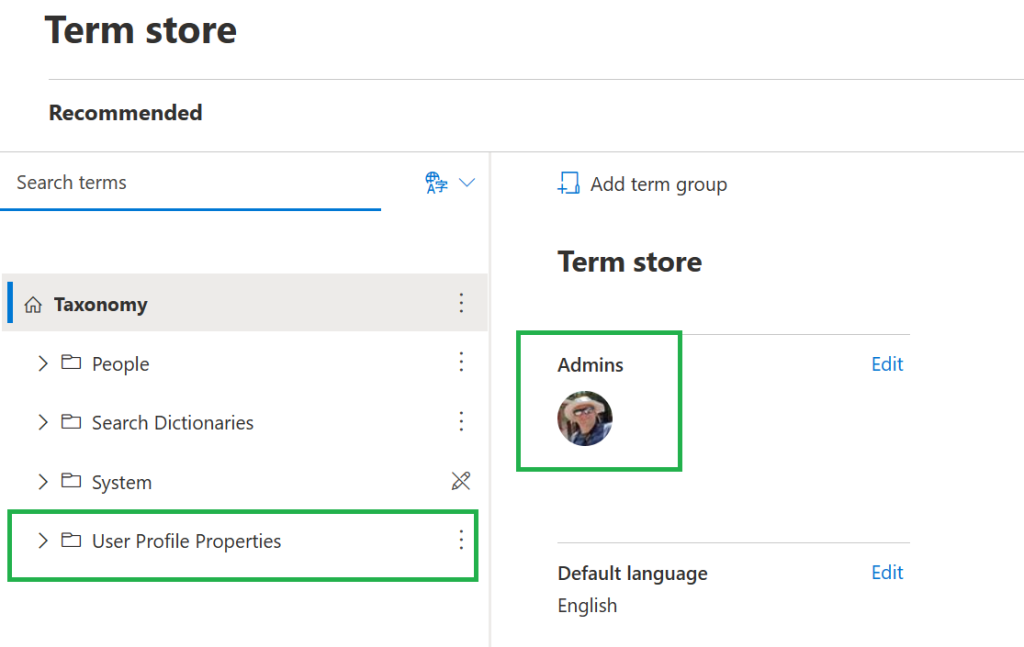
Task: Click the User Profile Properties folder icon
Action: pos(71,540)
